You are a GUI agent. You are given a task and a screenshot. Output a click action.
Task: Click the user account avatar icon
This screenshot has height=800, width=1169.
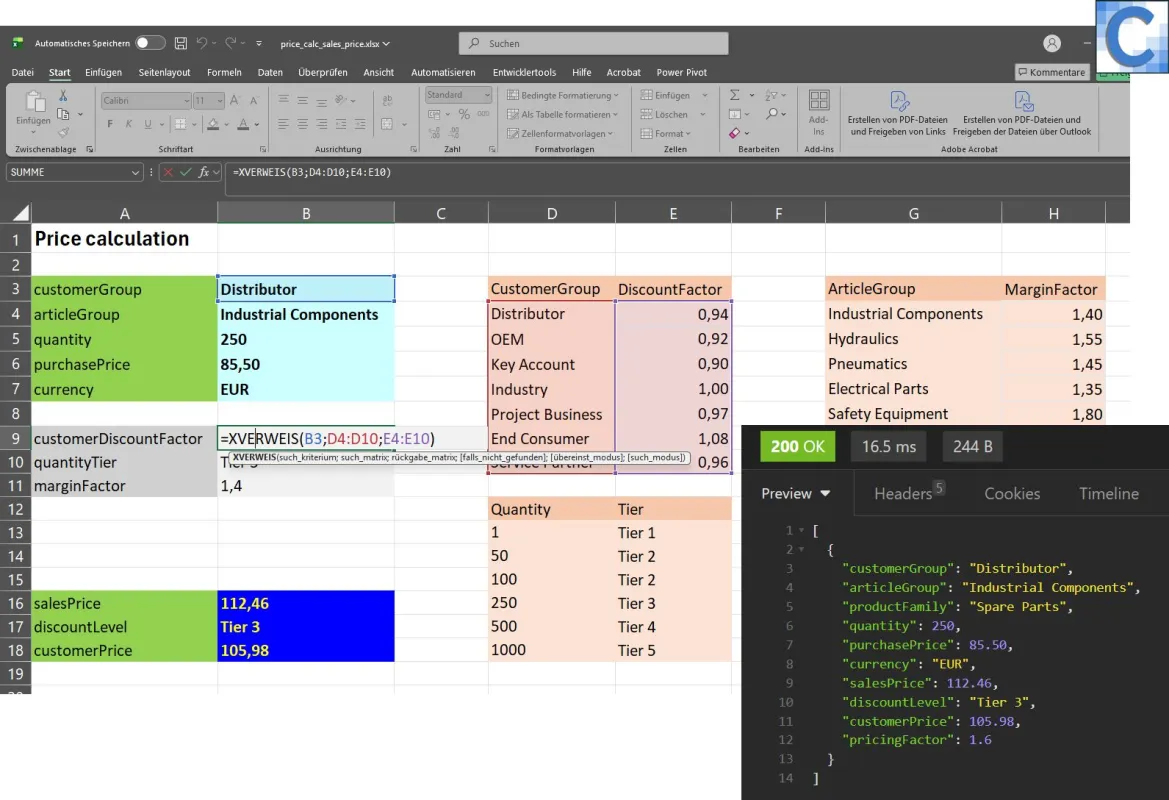point(1052,43)
